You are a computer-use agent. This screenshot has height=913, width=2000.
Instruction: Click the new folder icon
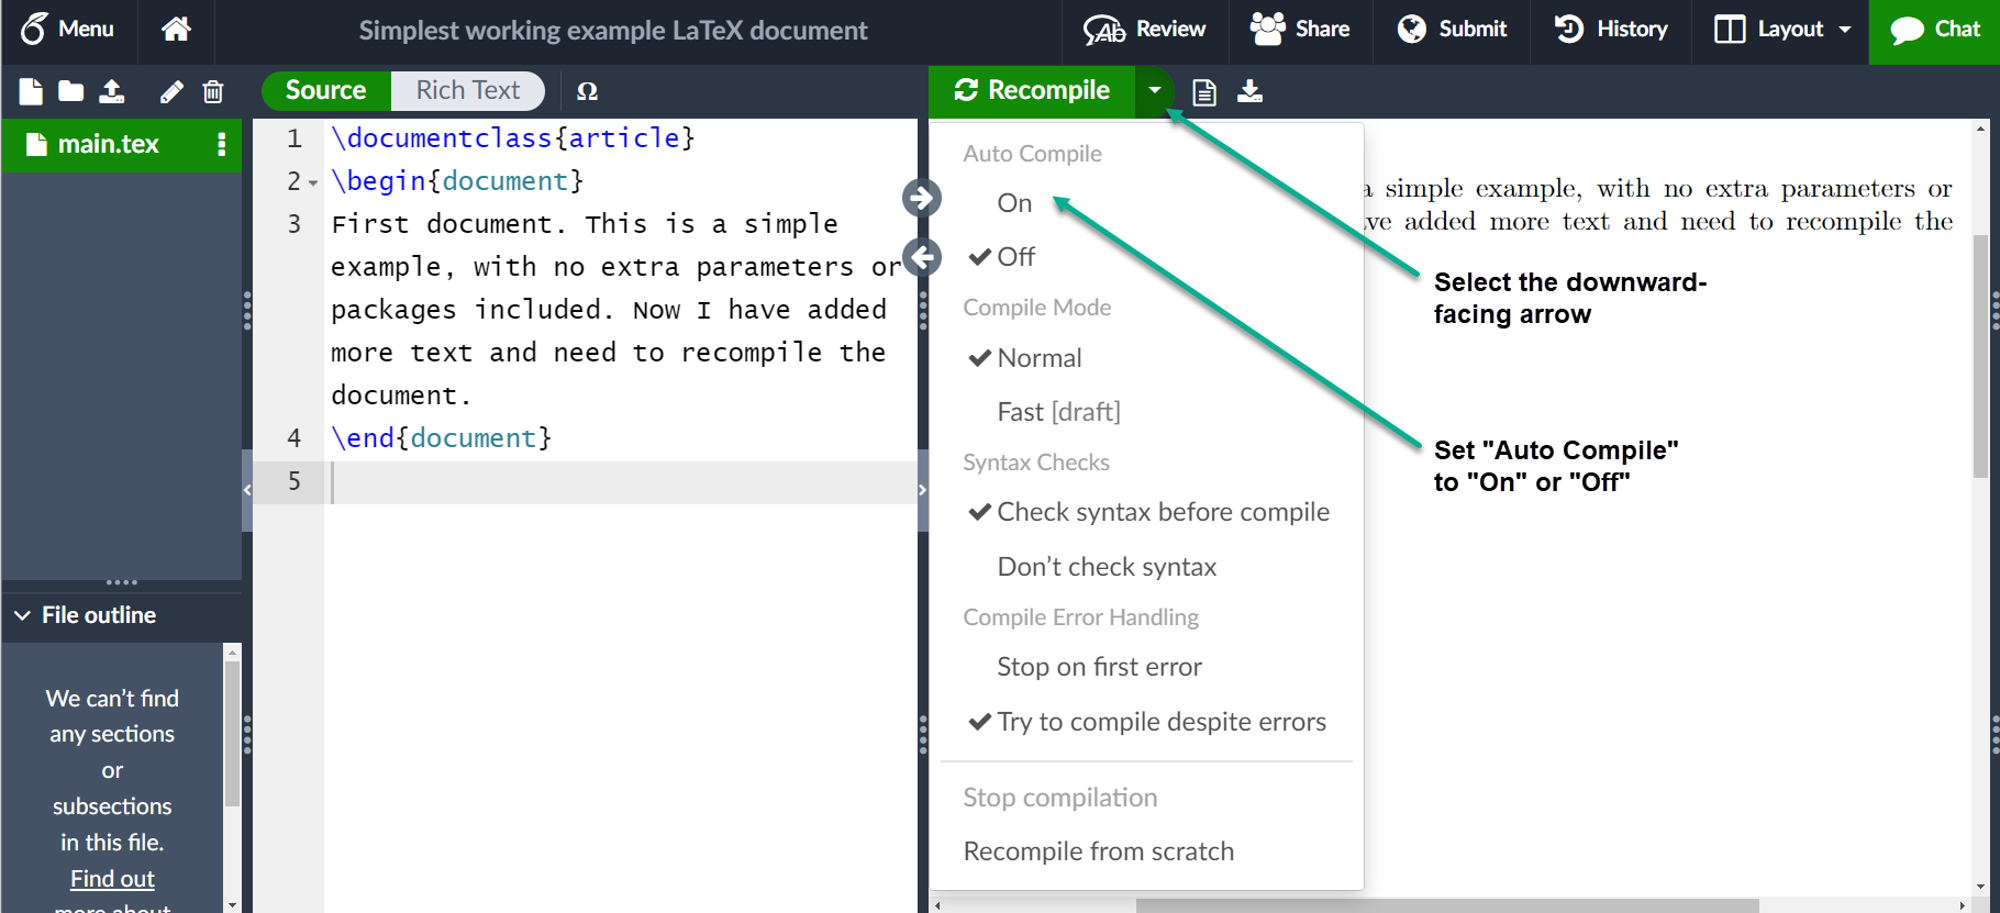(71, 92)
